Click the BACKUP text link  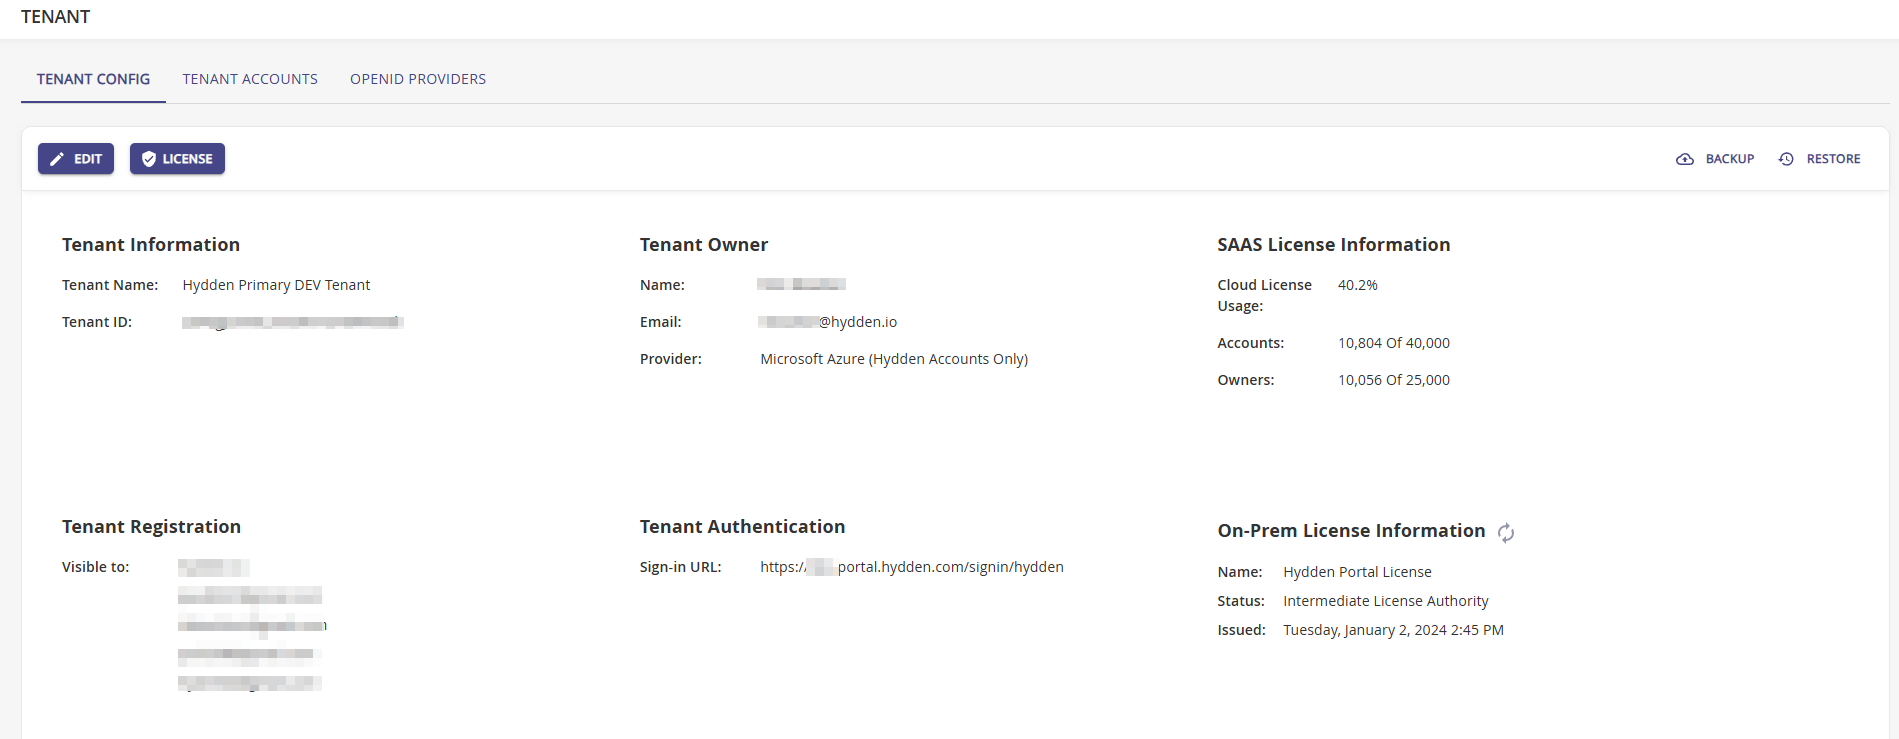(x=1730, y=159)
